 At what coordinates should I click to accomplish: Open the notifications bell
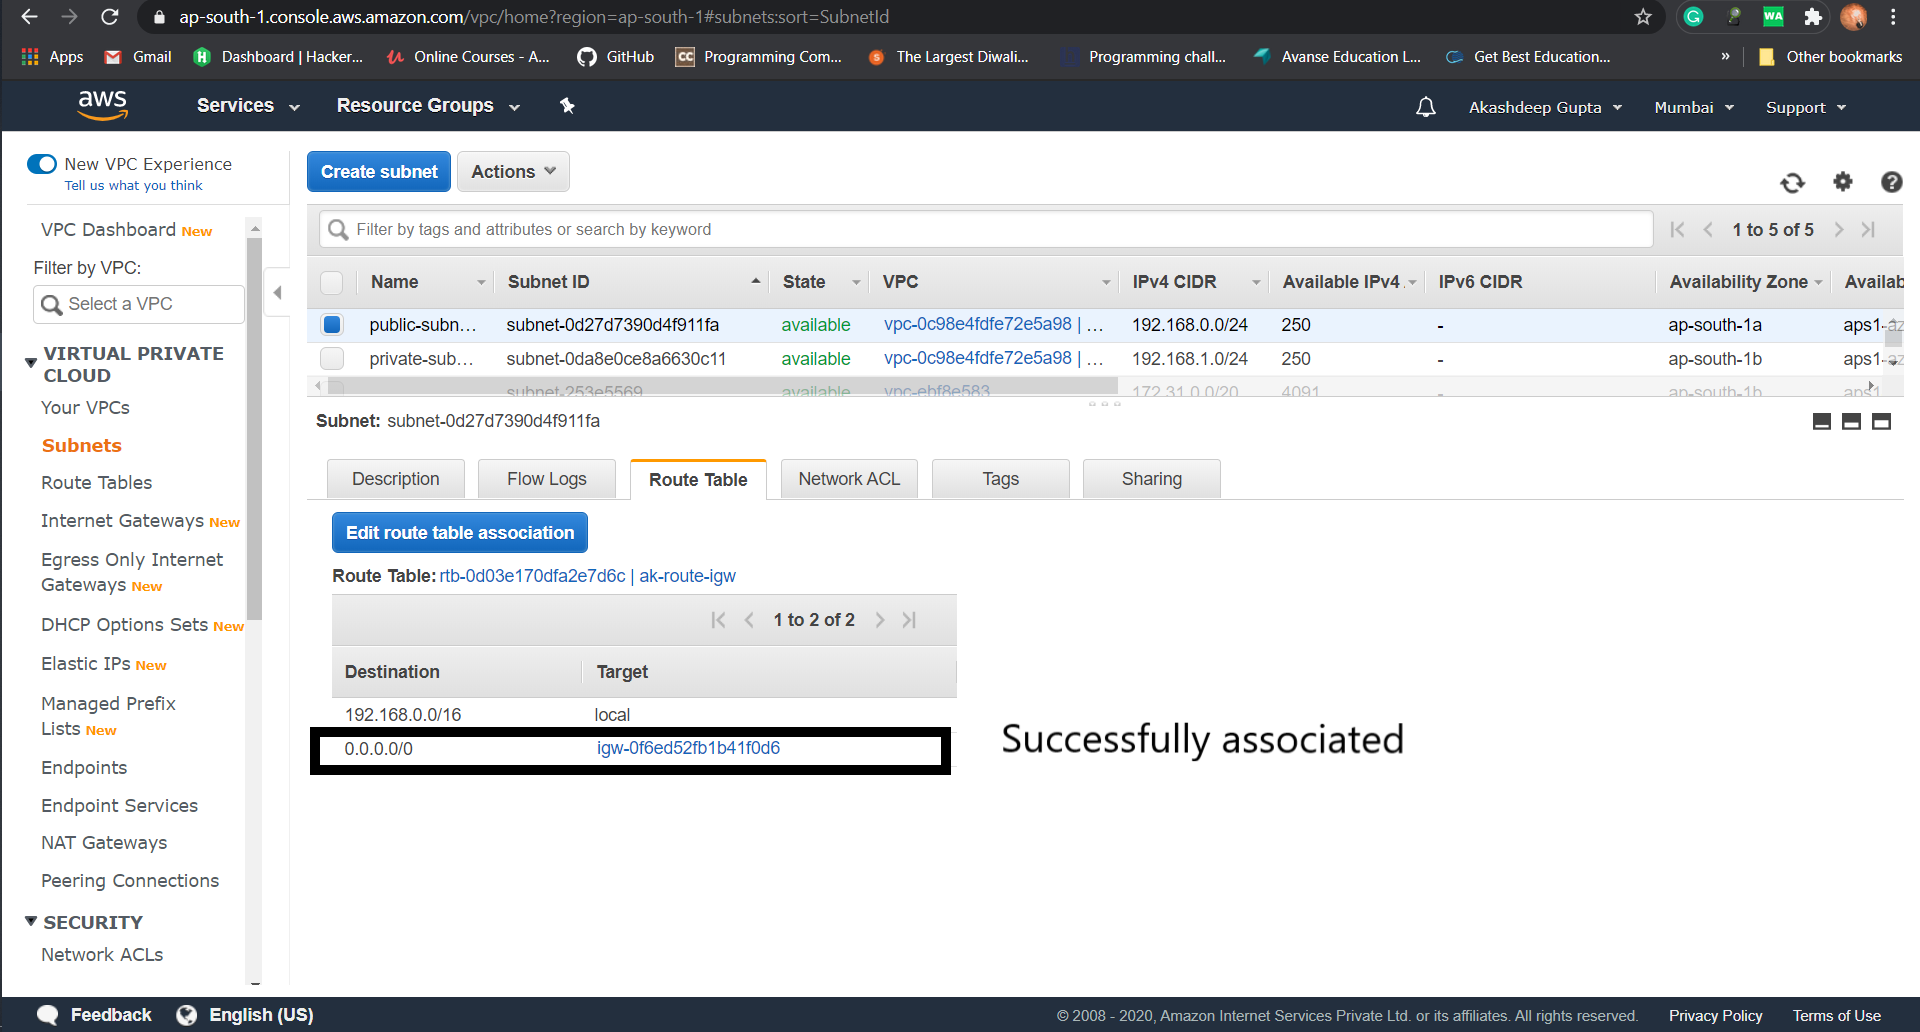(x=1425, y=106)
